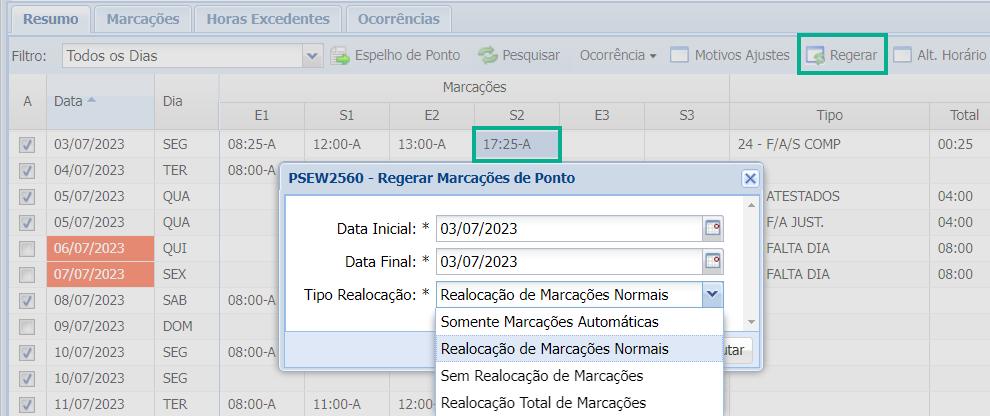Select Realocação Total de Marcações option
This screenshot has height=416, width=990.
click(x=579, y=403)
